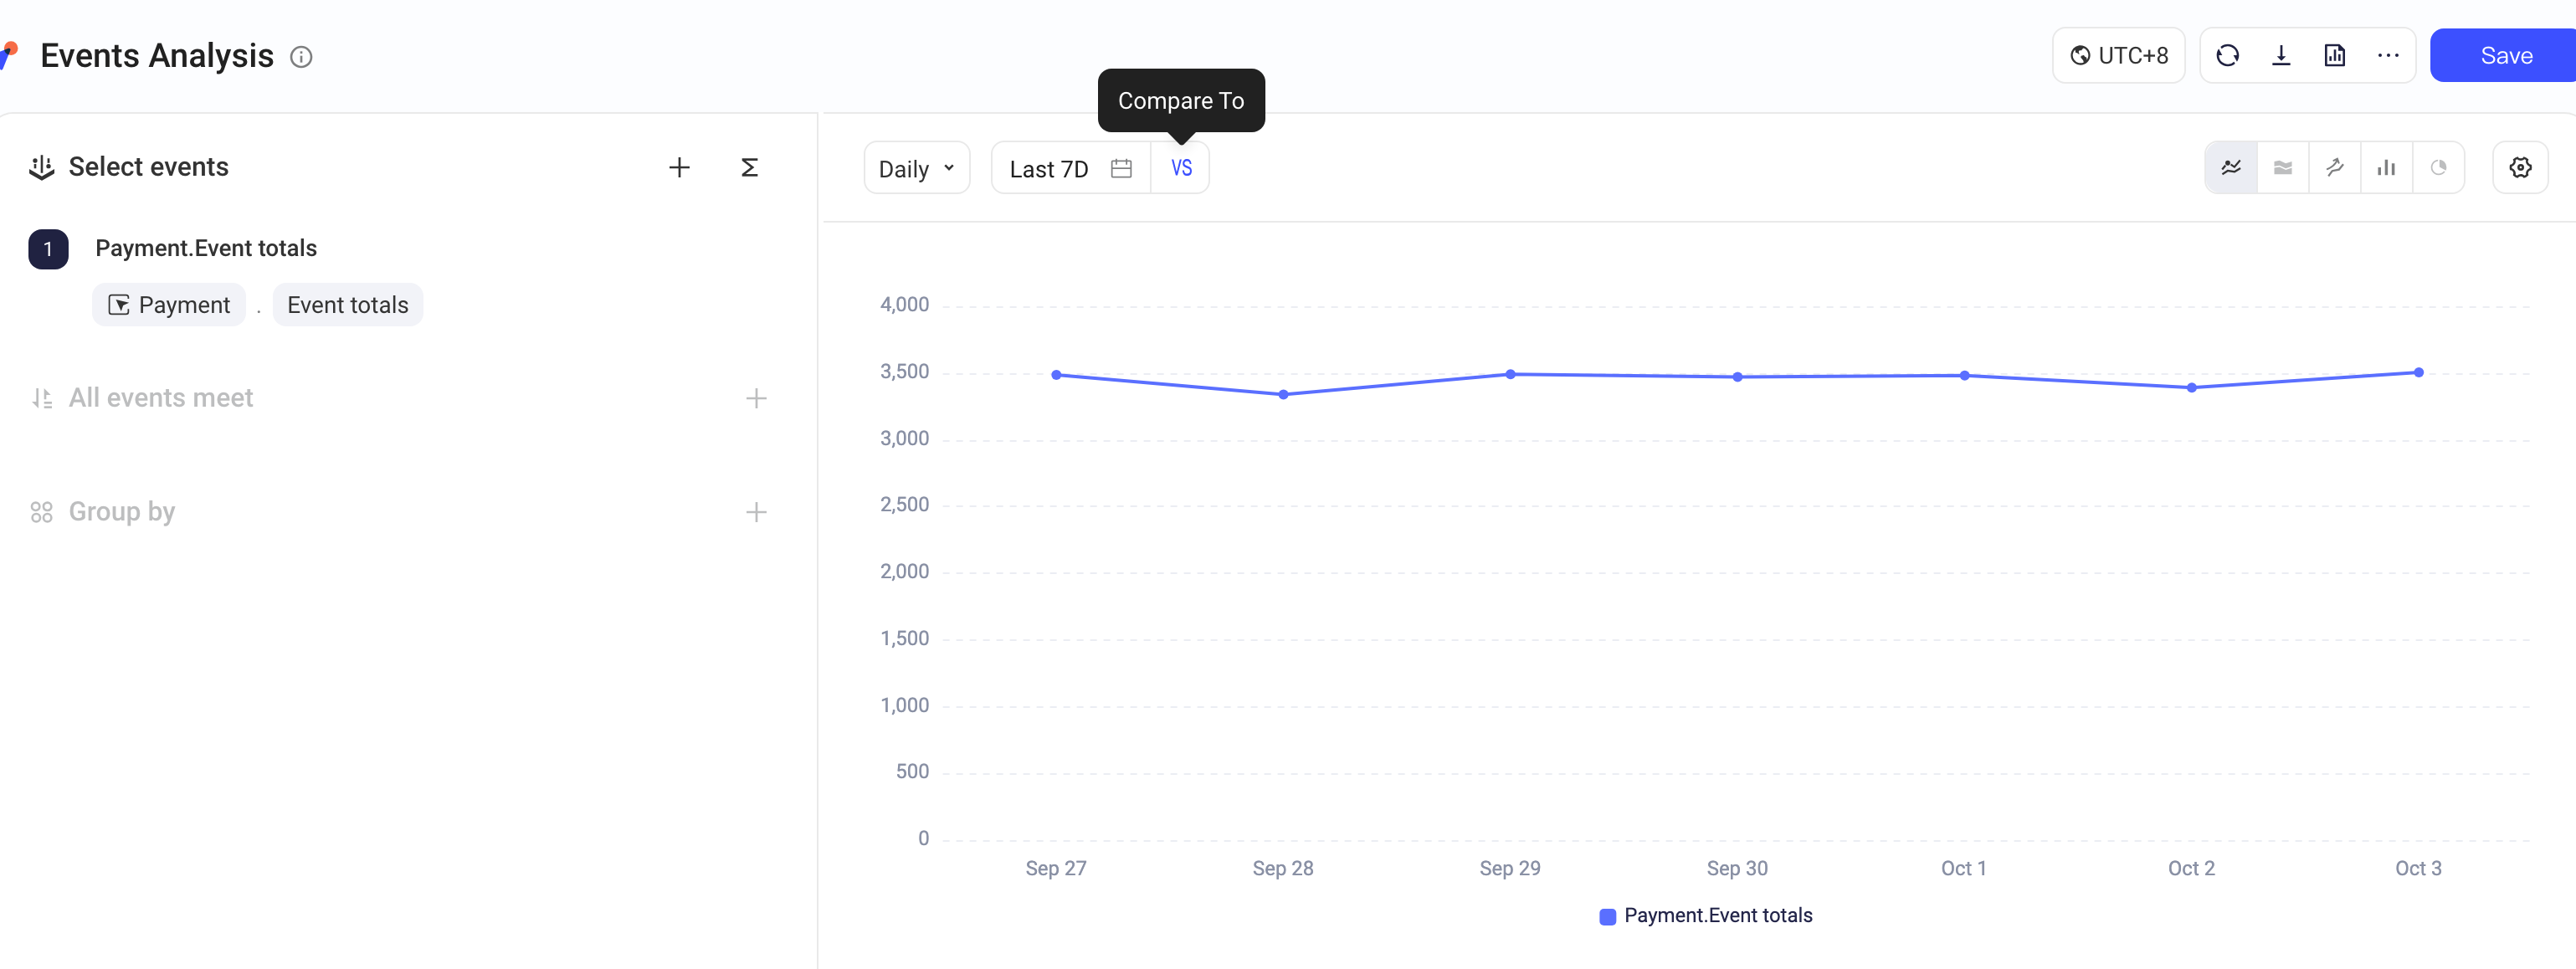
Task: Click the Sep 27 data point
Action: pos(1056,375)
